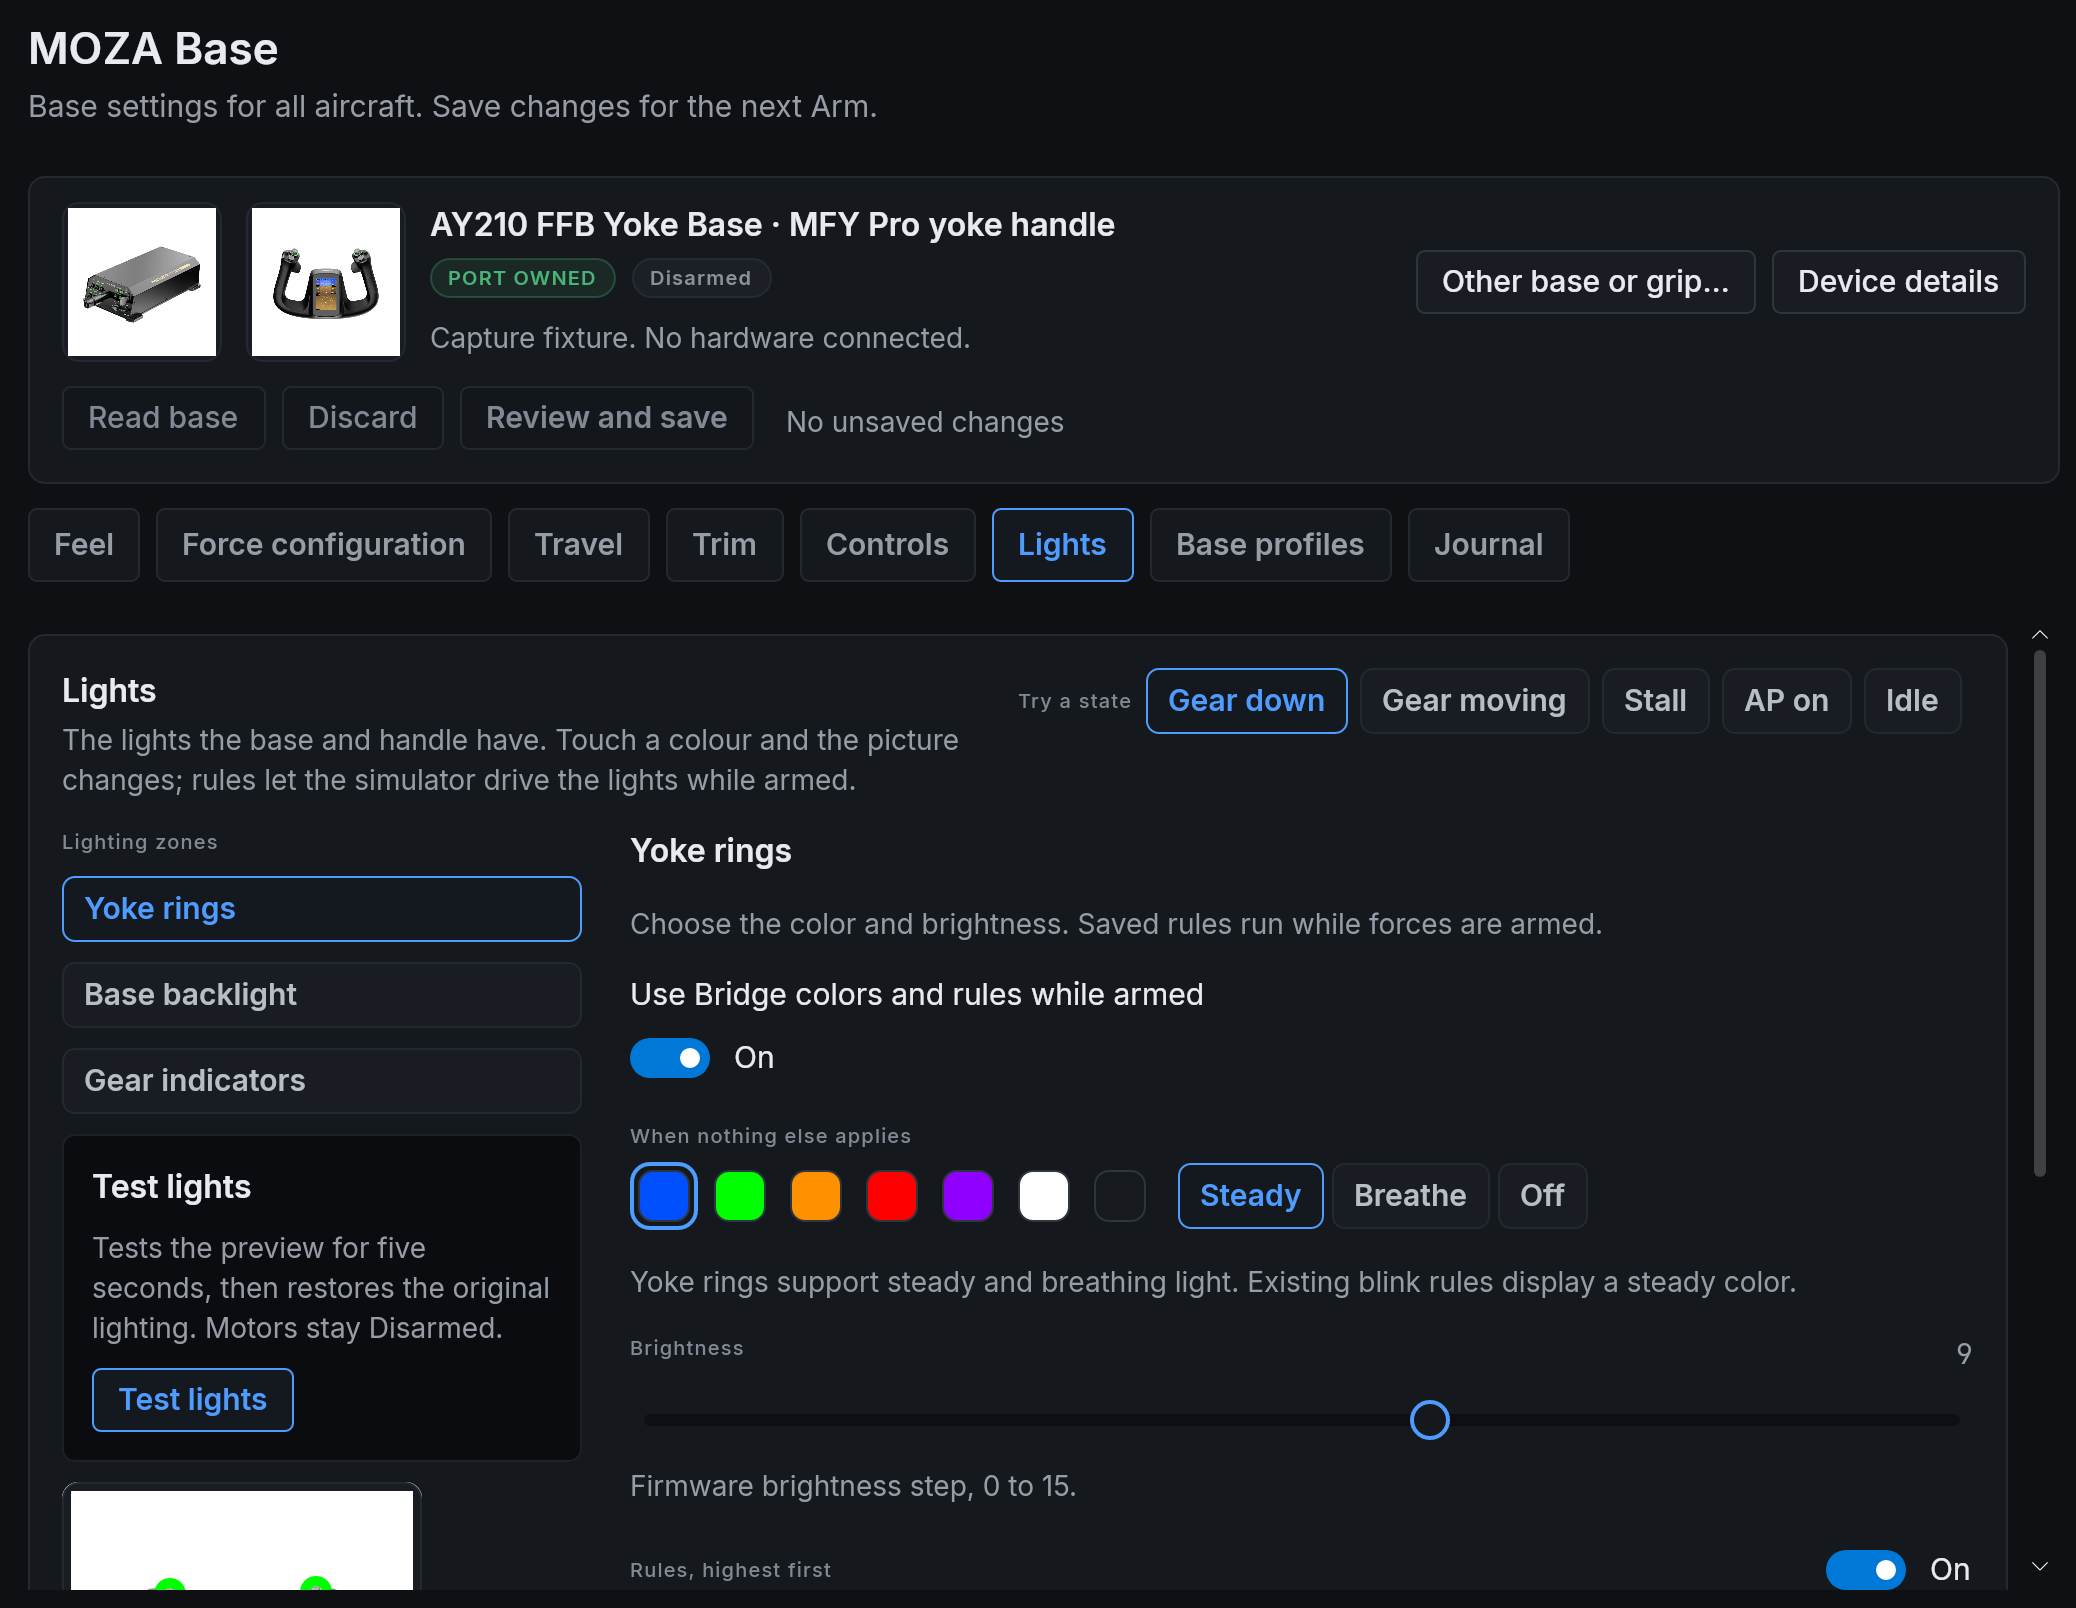
Task: Click the scroll down arrow of Lights panel
Action: pos(2040,1566)
